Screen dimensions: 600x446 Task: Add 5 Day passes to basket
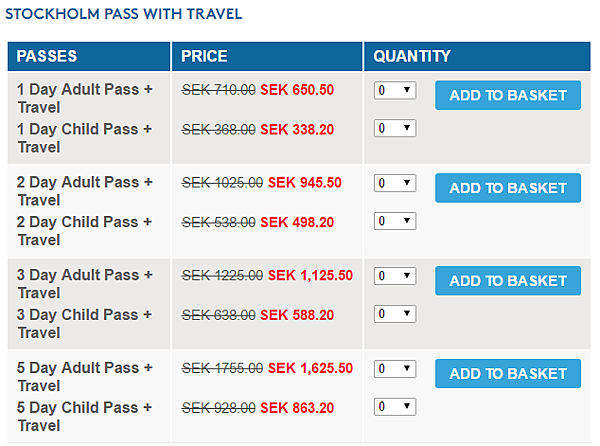click(x=508, y=373)
